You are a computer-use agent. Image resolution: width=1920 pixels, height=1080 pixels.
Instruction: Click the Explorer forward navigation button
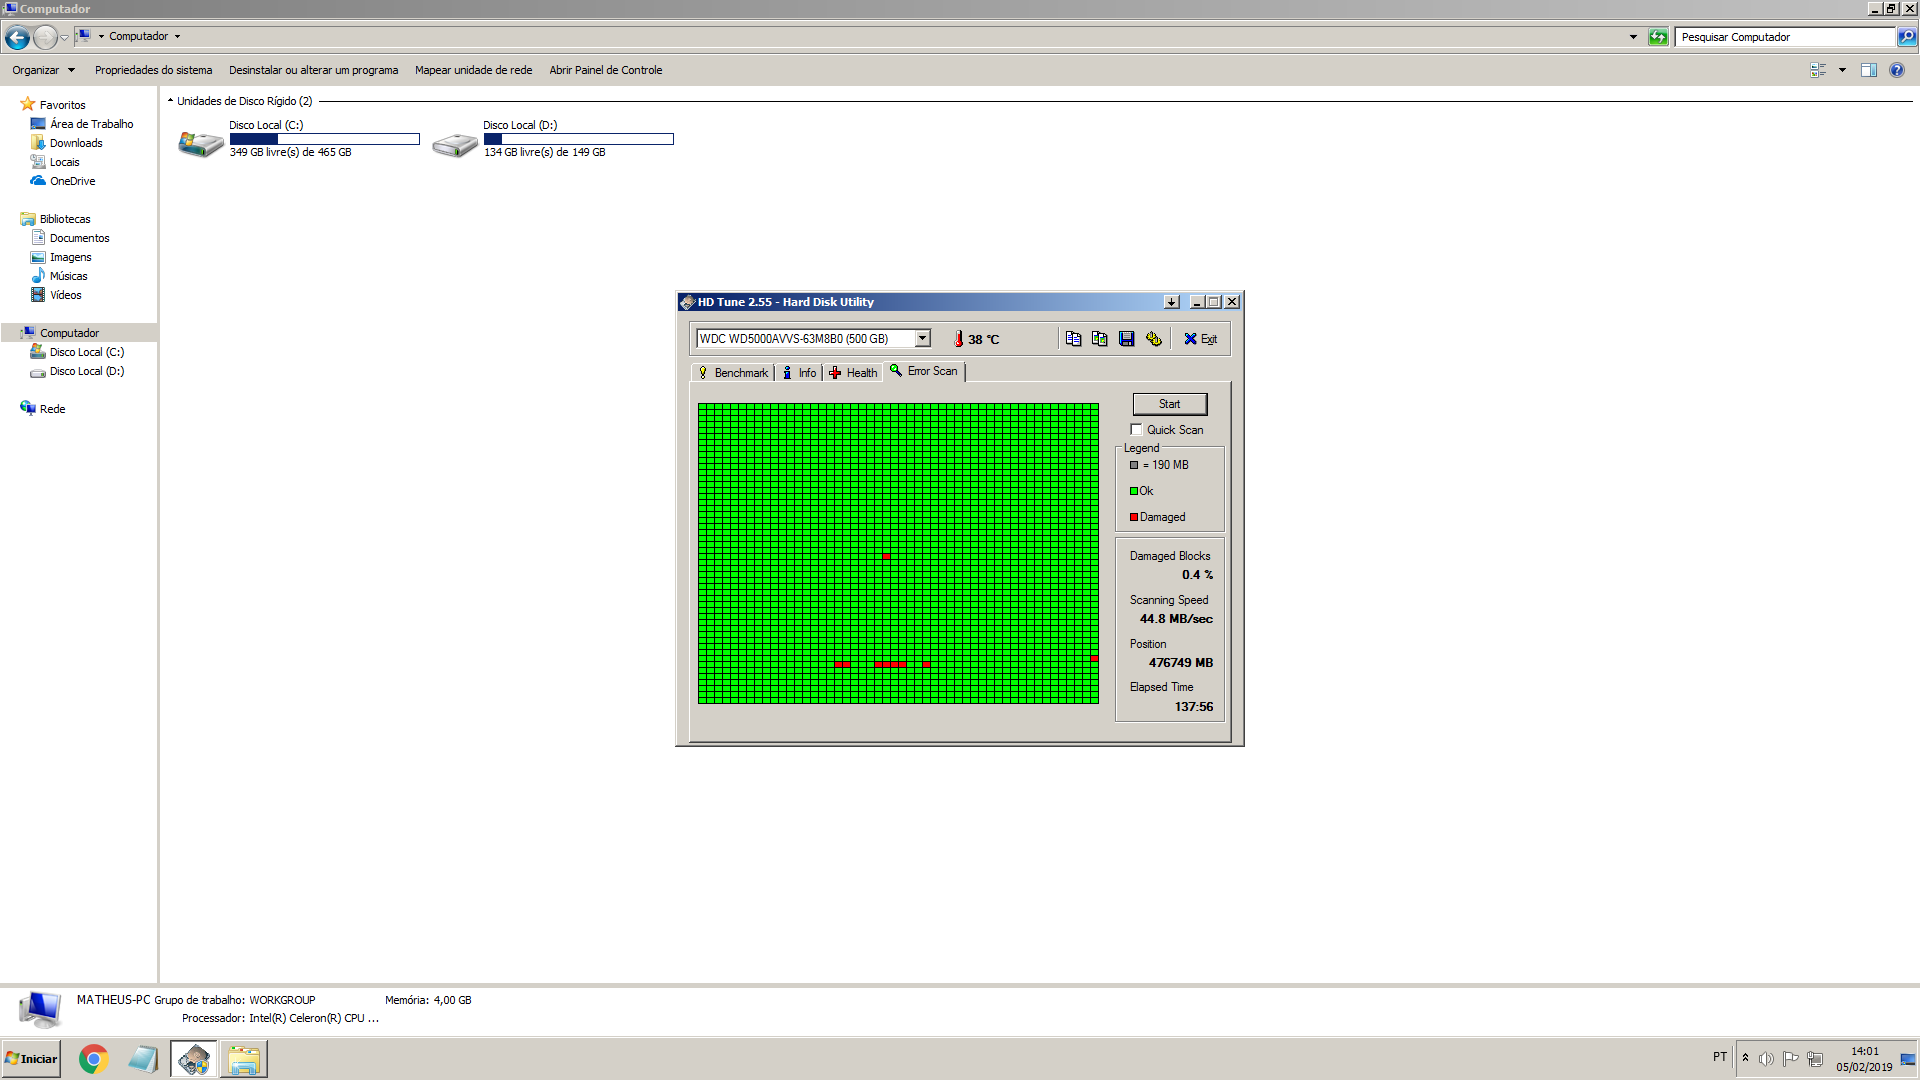45,38
